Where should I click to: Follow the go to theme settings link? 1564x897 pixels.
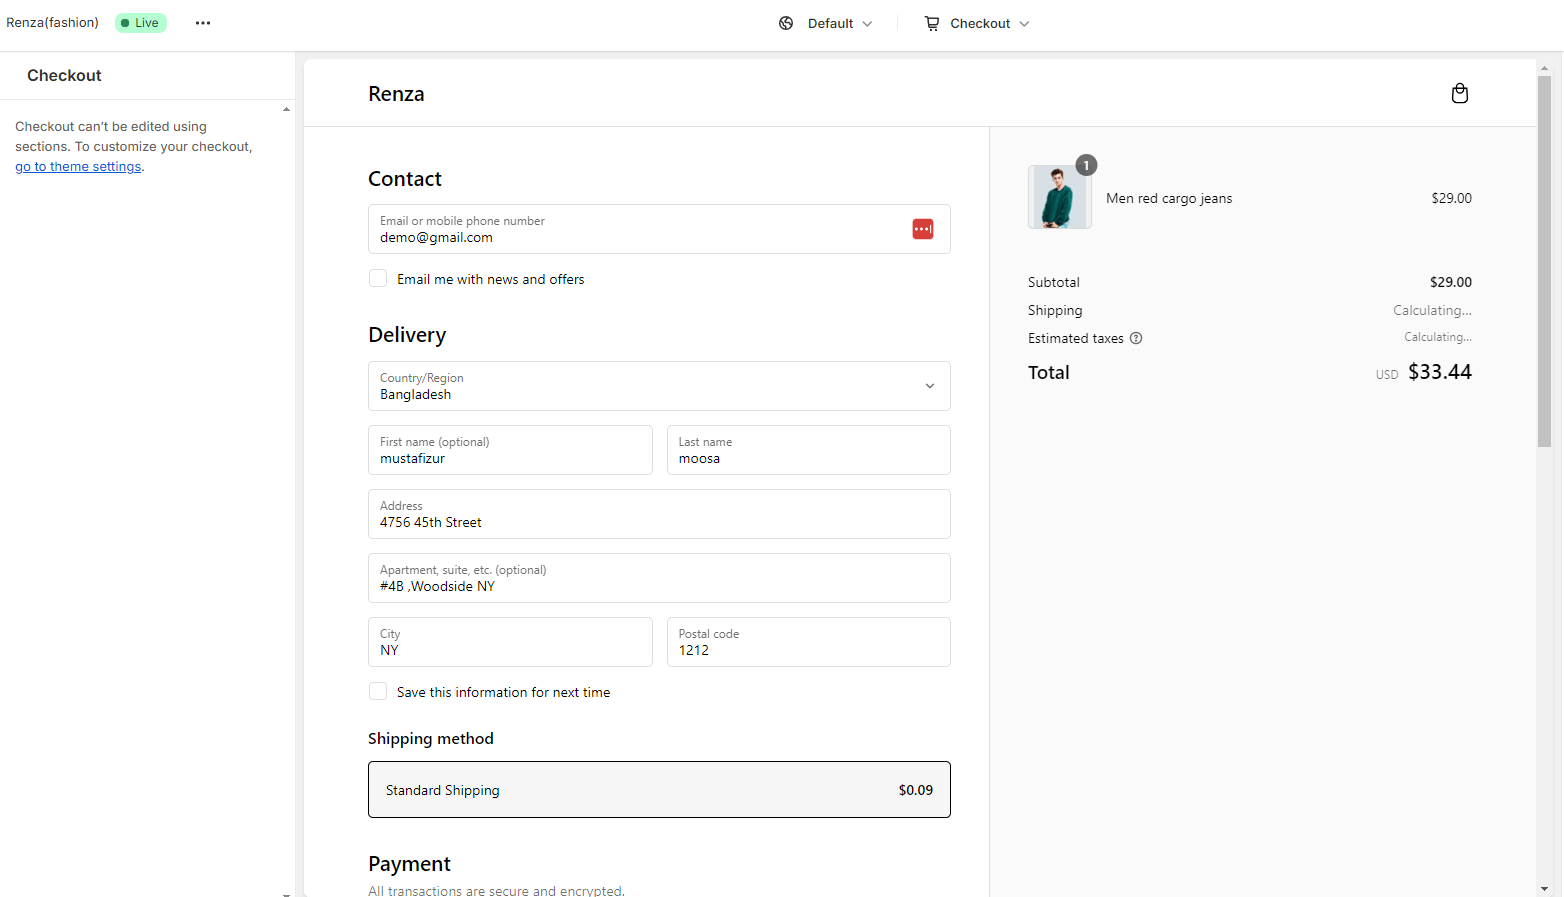click(78, 167)
